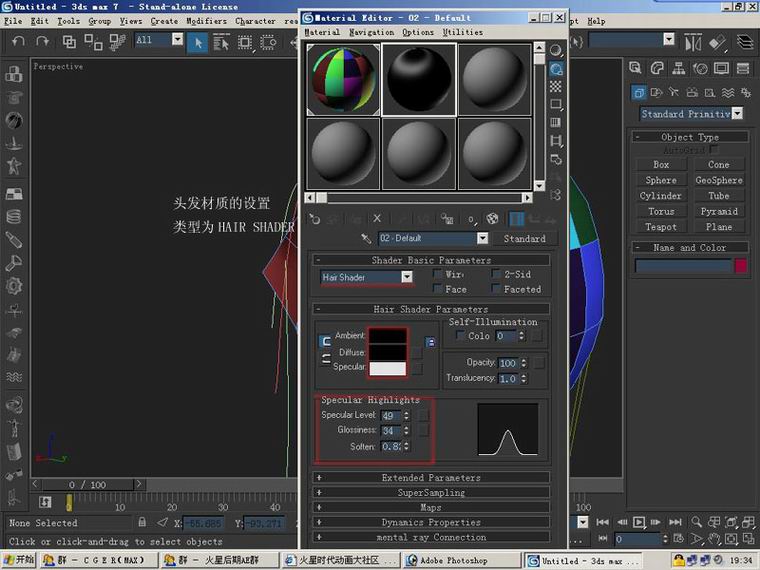This screenshot has width=760, height=570.
Task: Click Zoom tool in viewport navigation
Action: (697, 522)
